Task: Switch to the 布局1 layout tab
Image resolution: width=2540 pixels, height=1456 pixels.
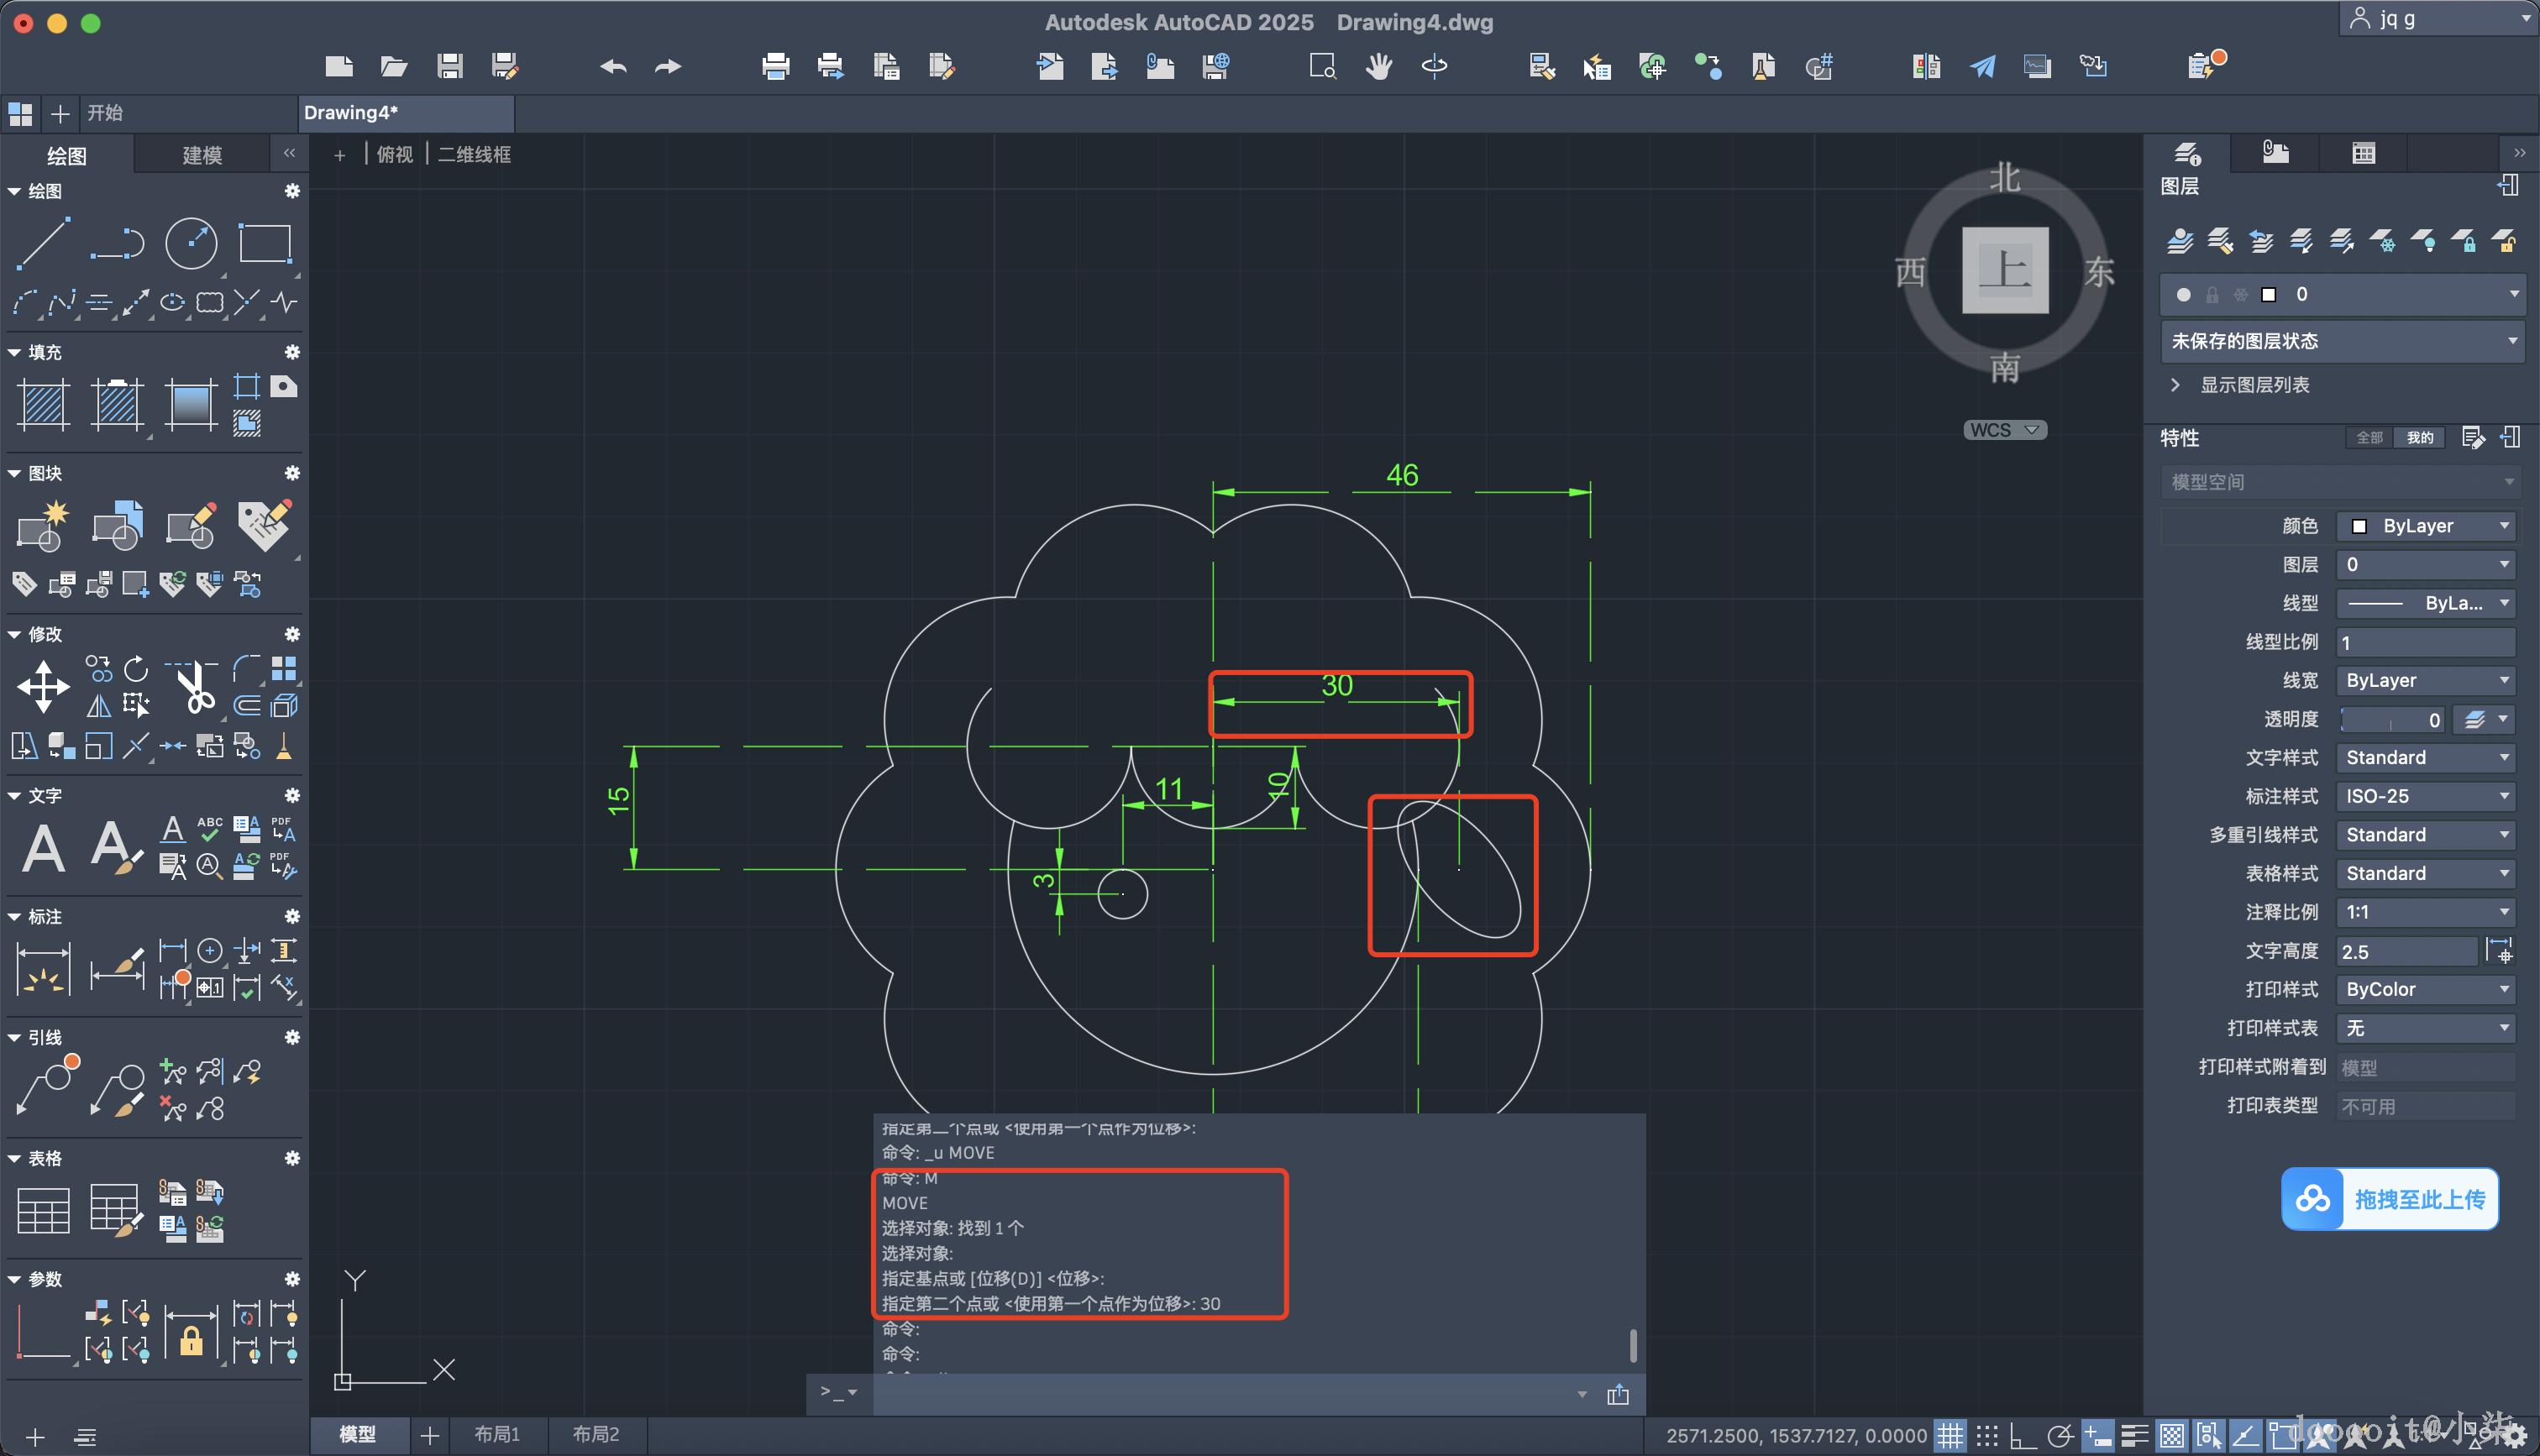Action: coord(497,1434)
